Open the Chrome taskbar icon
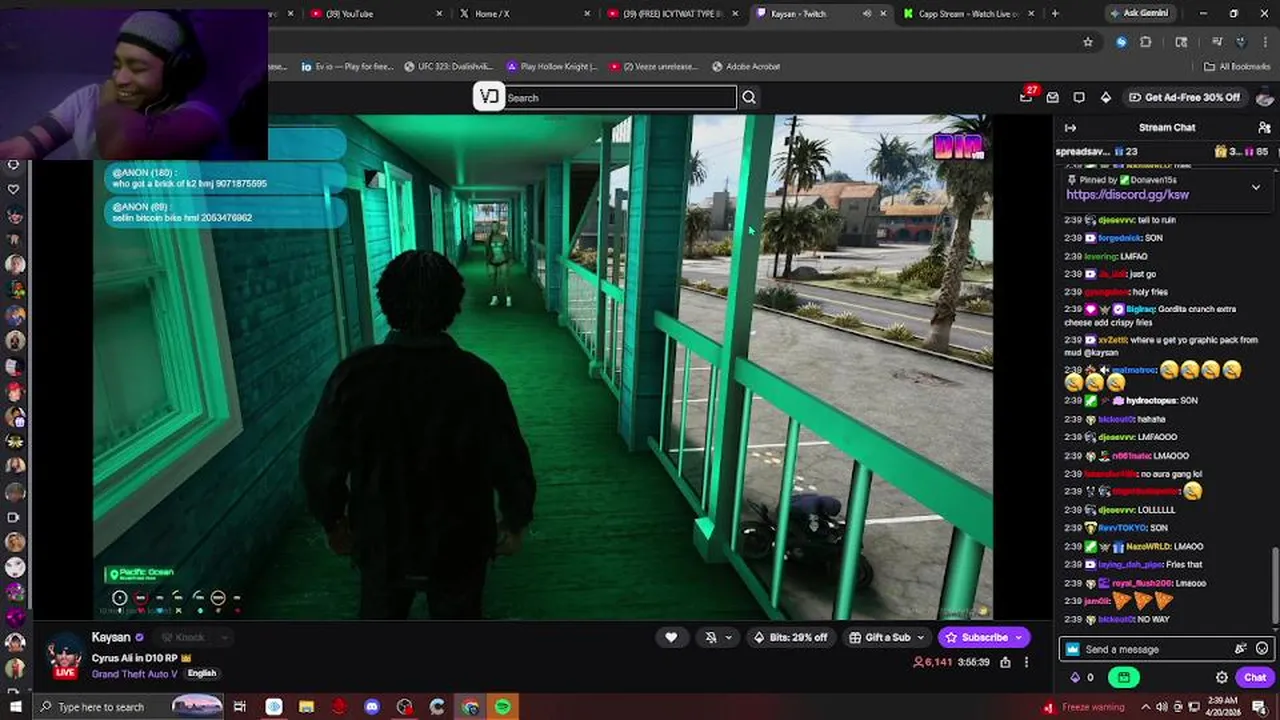The height and width of the screenshot is (720, 1280). 470,707
